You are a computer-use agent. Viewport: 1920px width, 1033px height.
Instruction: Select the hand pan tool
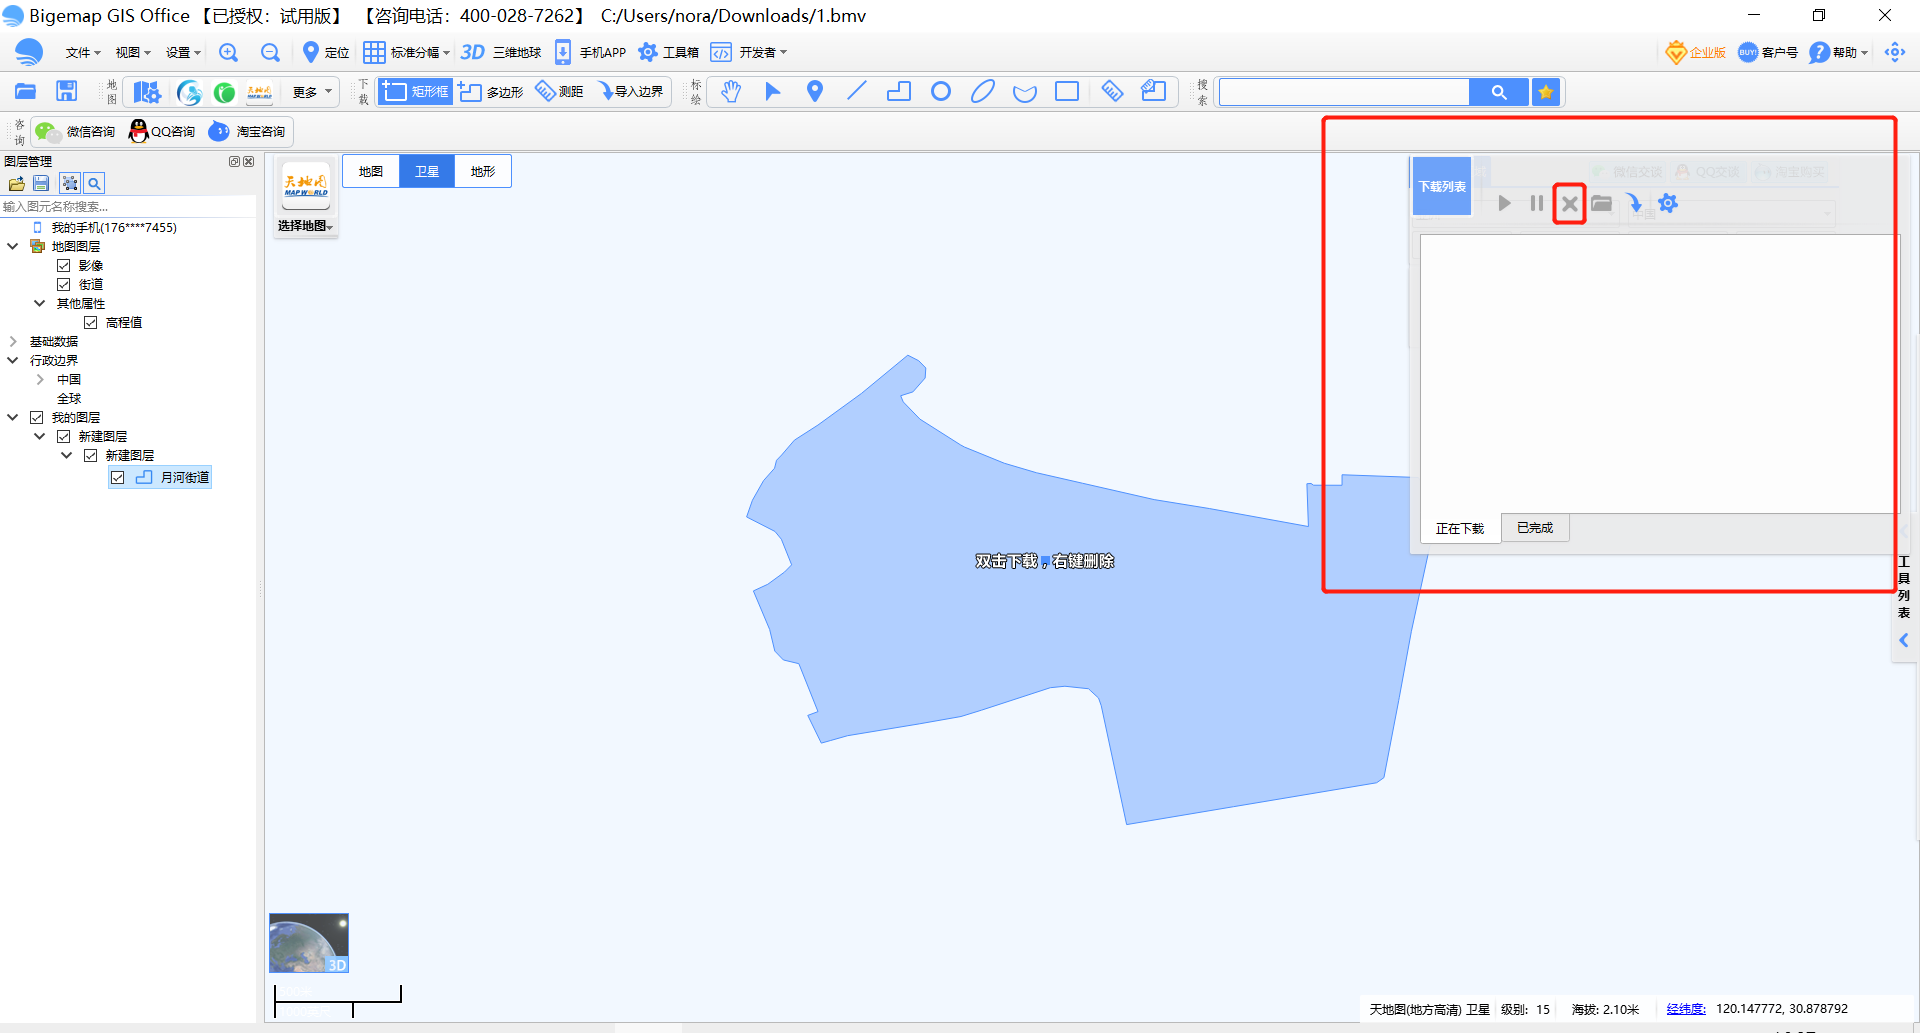coord(731,92)
